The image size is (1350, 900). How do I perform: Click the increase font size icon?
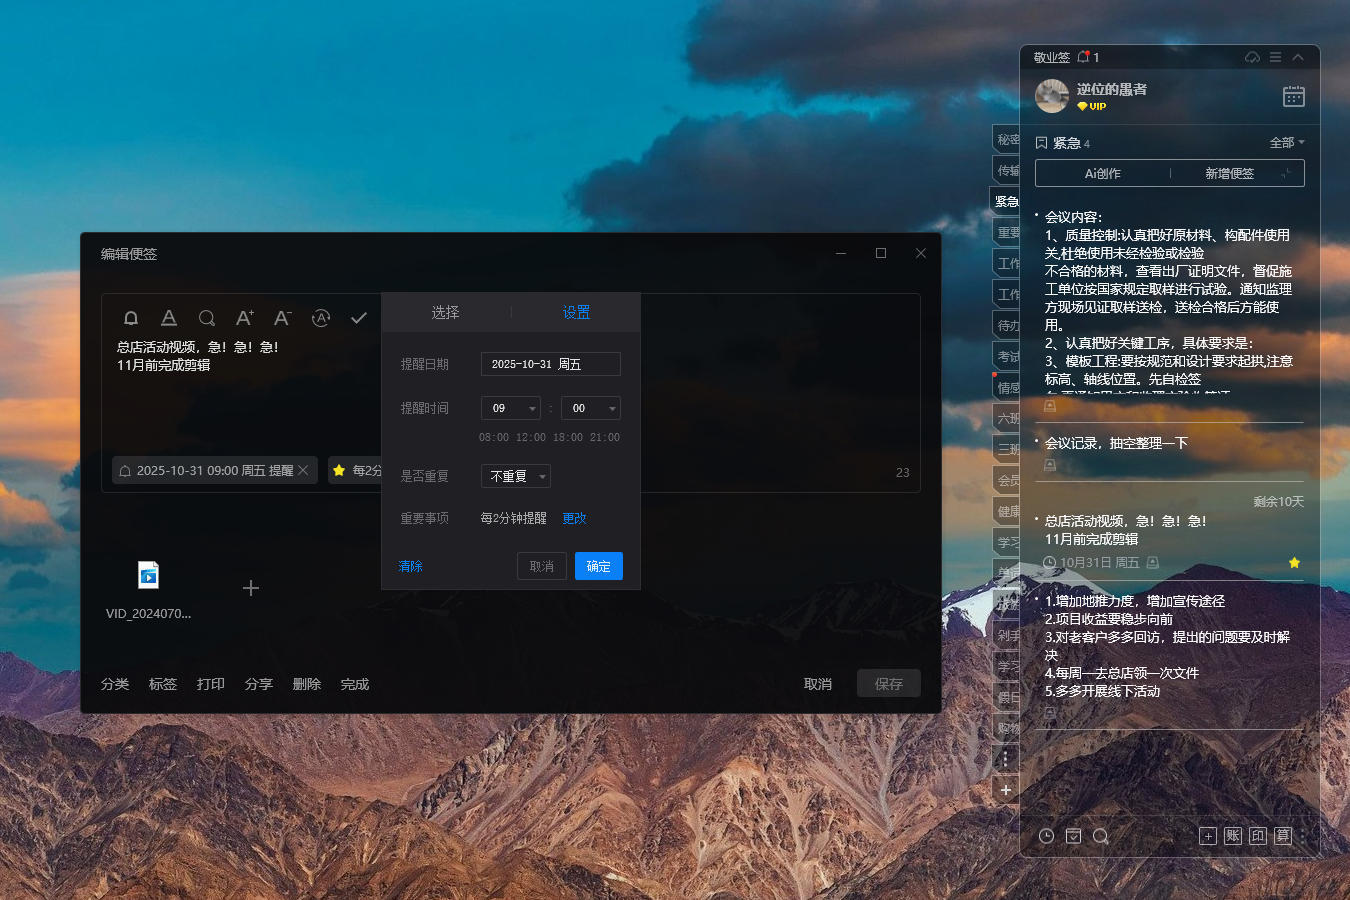pyautogui.click(x=244, y=318)
